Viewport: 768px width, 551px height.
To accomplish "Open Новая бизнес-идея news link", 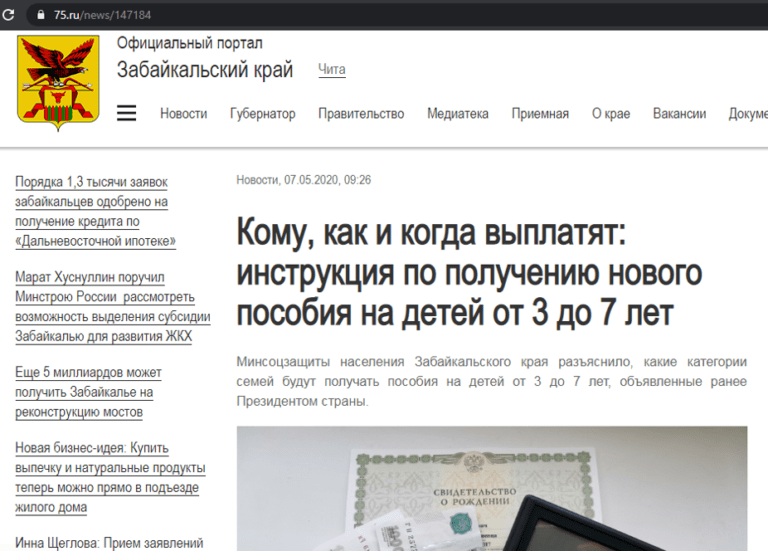I will pyautogui.click(x=110, y=478).
